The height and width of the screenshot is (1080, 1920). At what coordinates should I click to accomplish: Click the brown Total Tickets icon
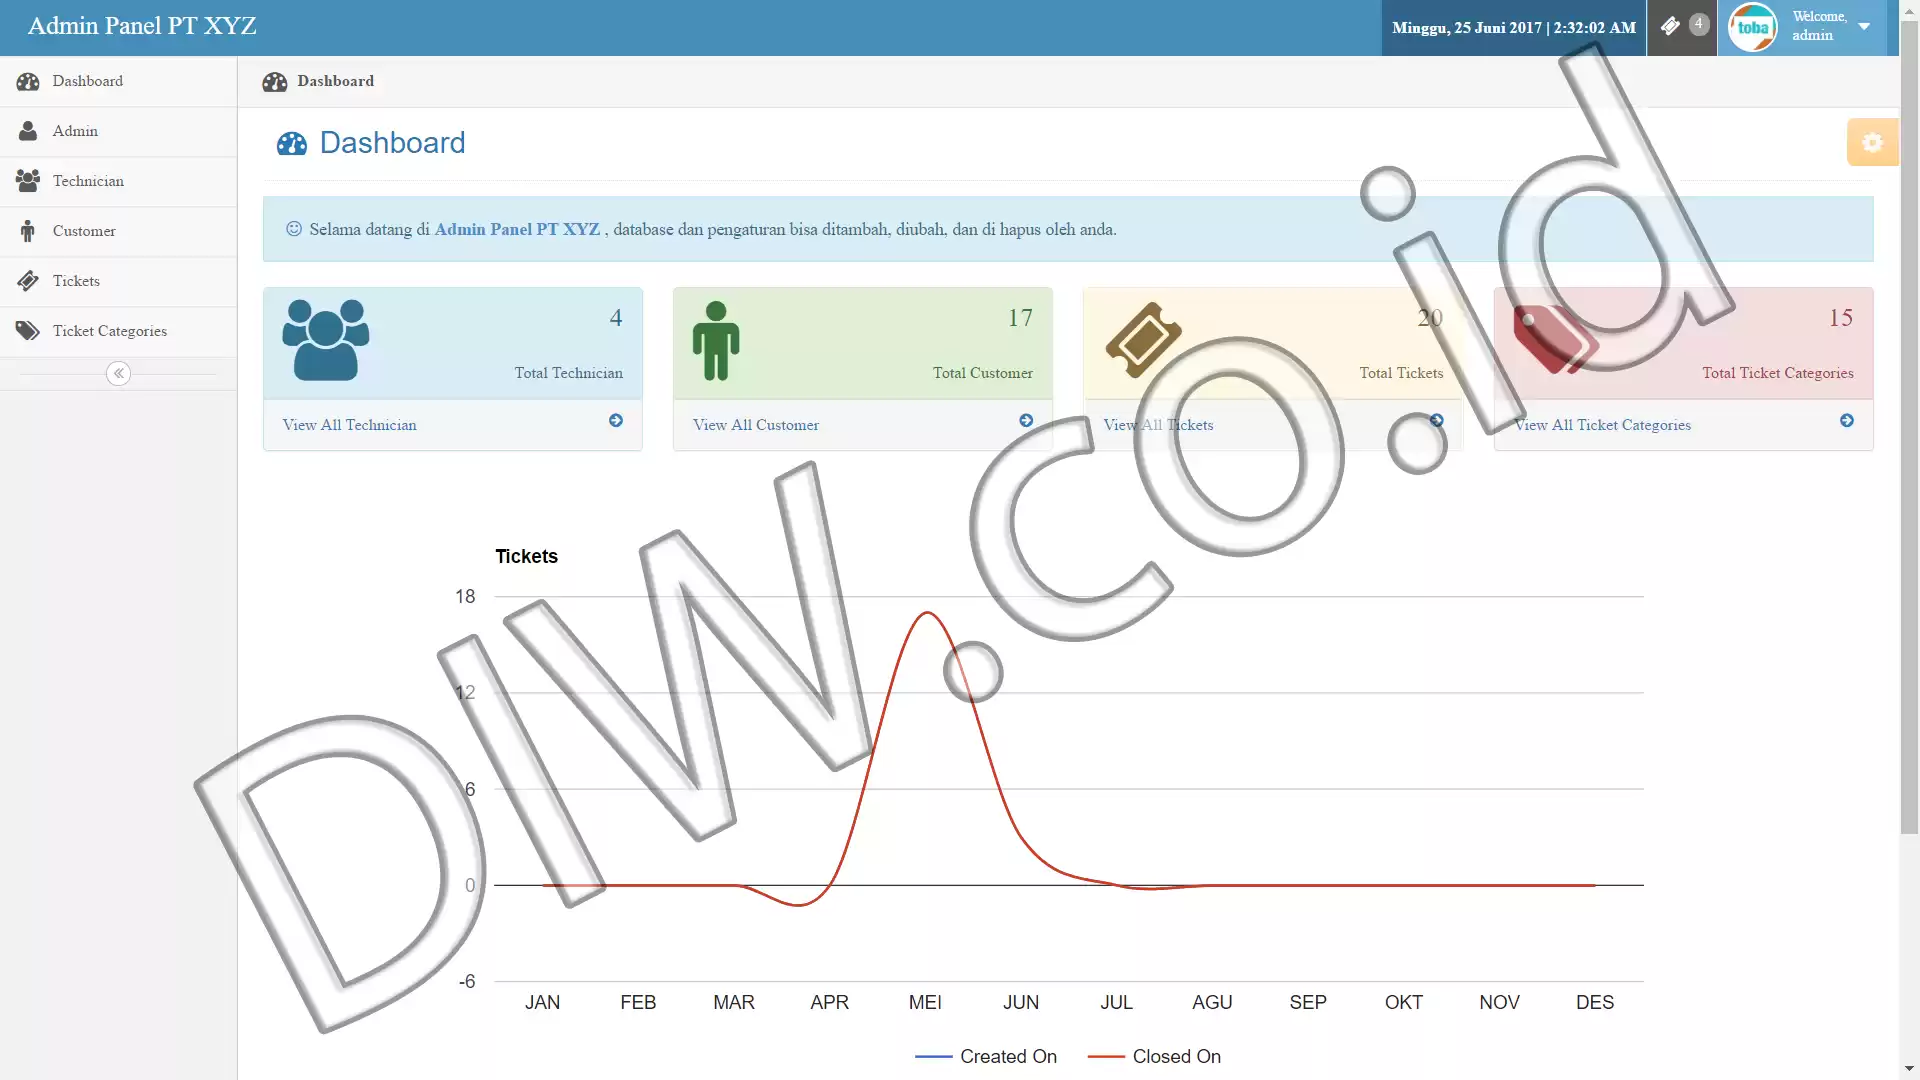pos(1143,340)
